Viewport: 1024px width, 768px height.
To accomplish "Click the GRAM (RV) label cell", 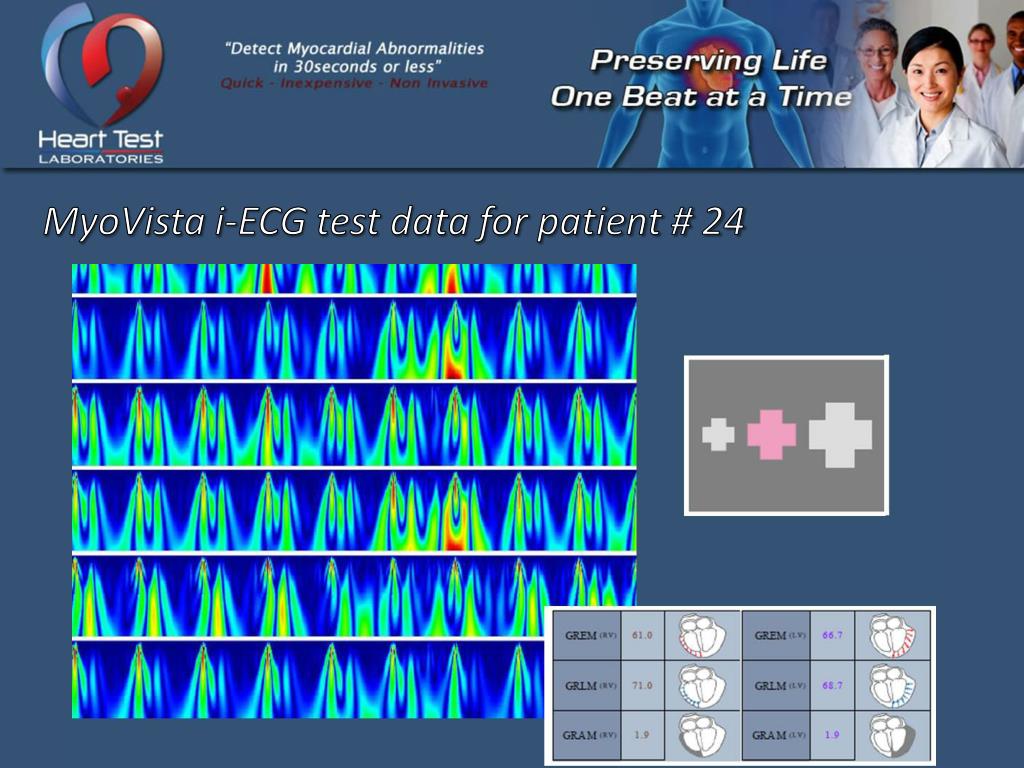I will click(x=587, y=735).
